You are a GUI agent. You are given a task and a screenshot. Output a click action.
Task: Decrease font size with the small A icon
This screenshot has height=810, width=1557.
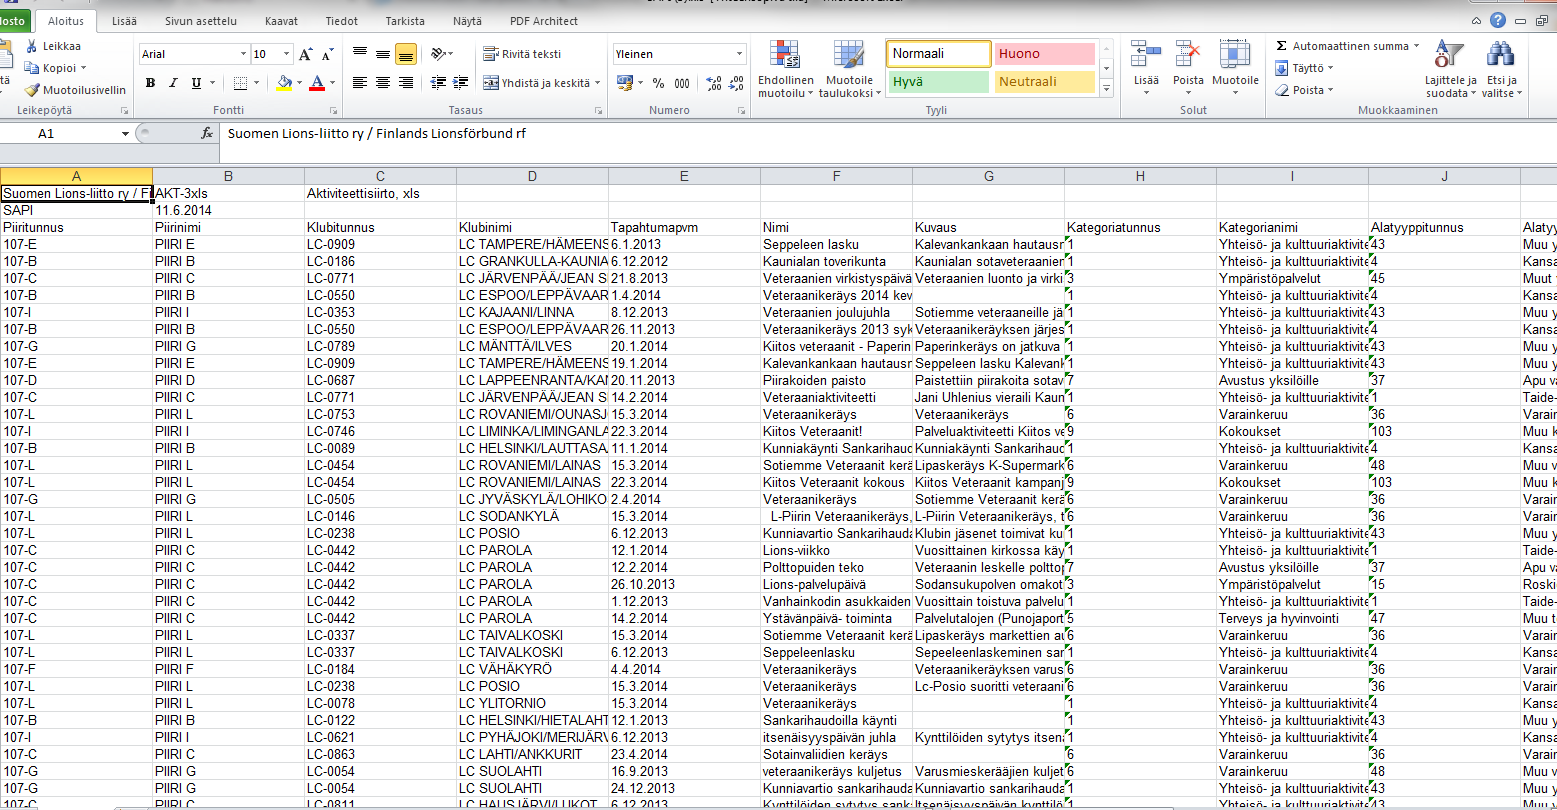pos(327,54)
